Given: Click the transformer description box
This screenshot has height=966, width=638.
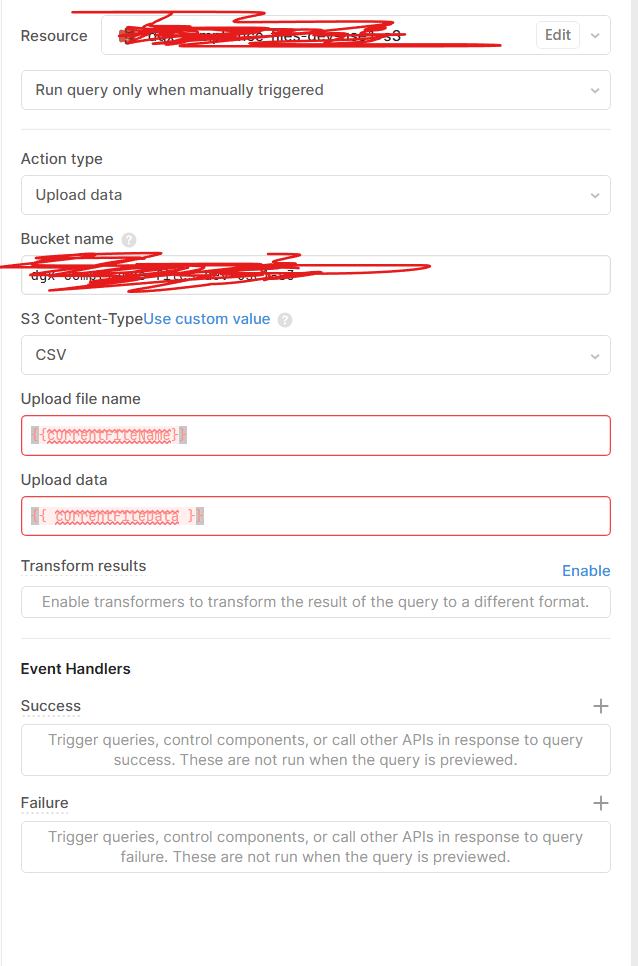Looking at the screenshot, I should pos(315,602).
